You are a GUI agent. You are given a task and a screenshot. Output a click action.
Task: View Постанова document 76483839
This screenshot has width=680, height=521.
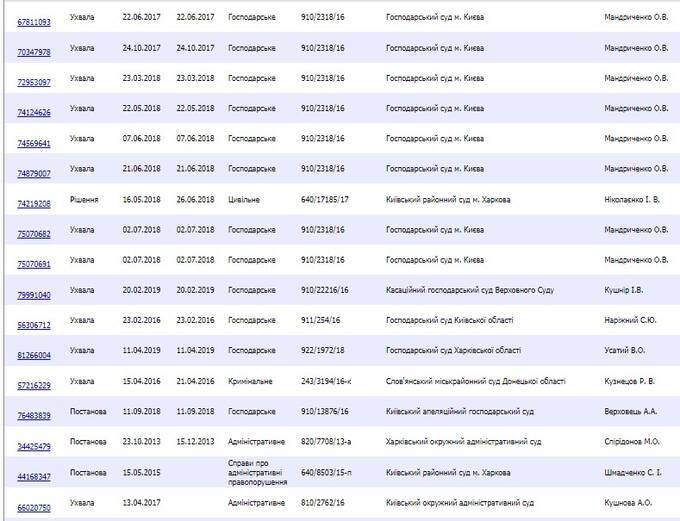34,416
